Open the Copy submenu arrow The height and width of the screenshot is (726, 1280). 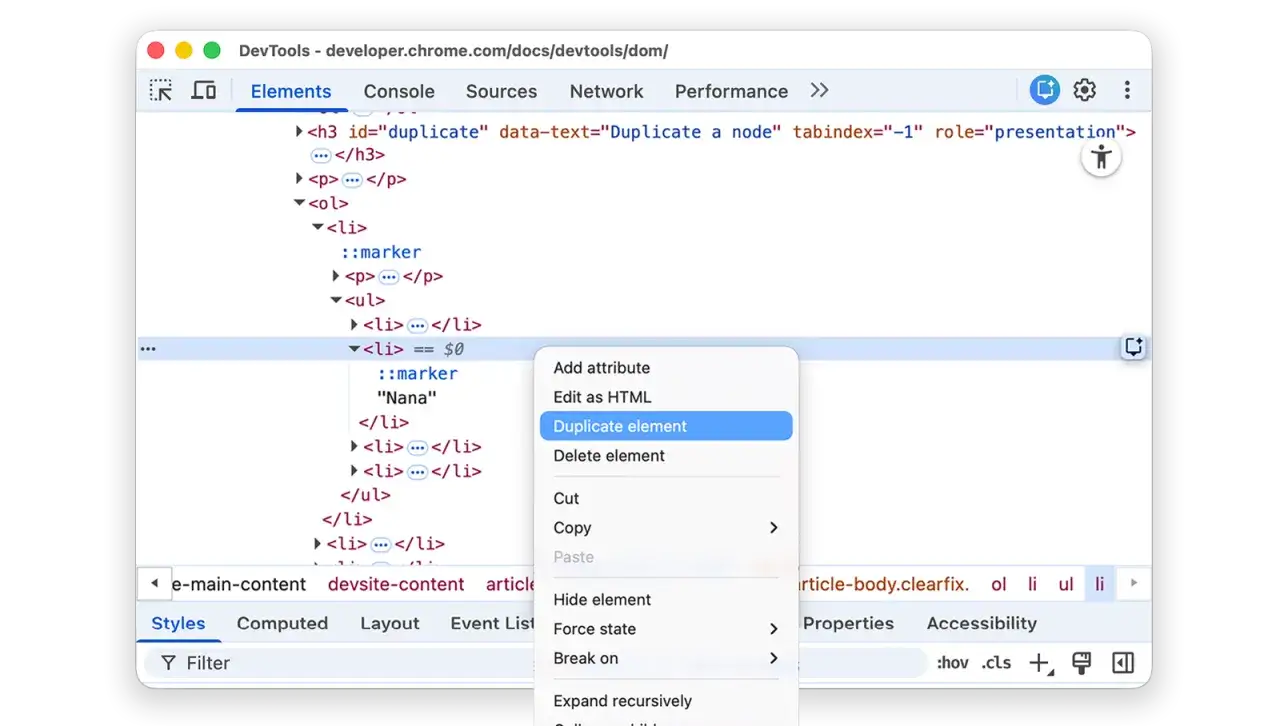pyautogui.click(x=773, y=528)
